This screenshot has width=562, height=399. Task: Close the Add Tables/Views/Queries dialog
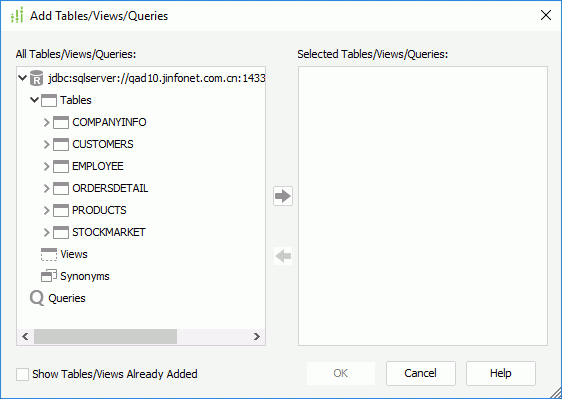(546, 15)
